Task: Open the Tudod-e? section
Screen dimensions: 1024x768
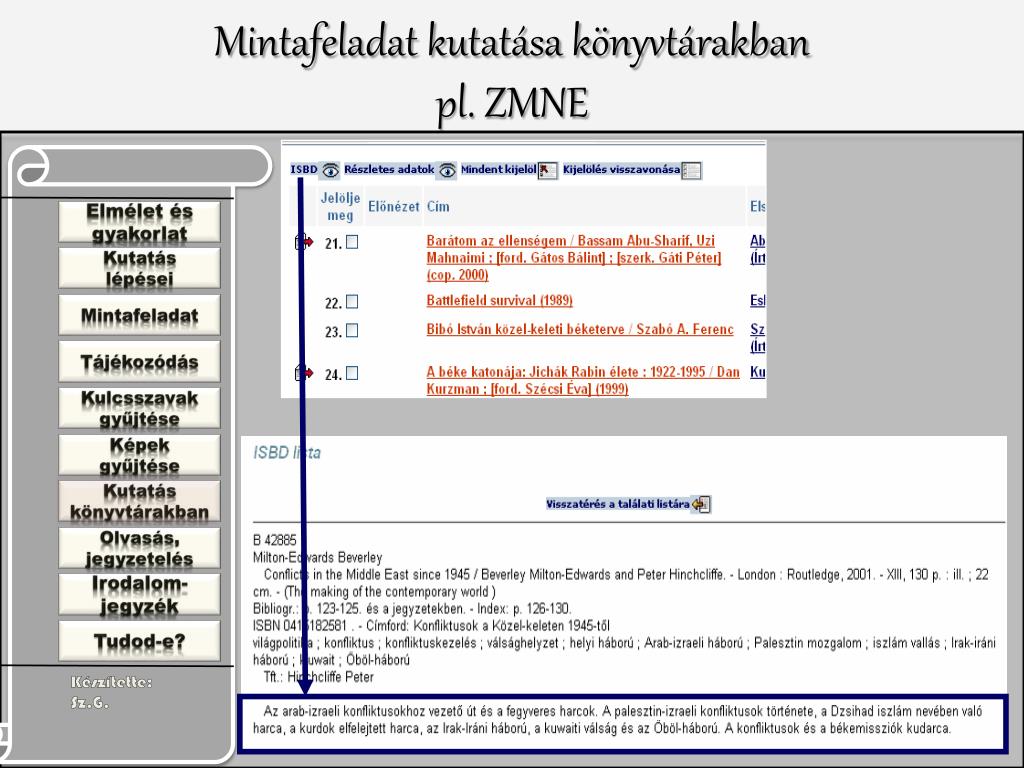Action: point(139,641)
